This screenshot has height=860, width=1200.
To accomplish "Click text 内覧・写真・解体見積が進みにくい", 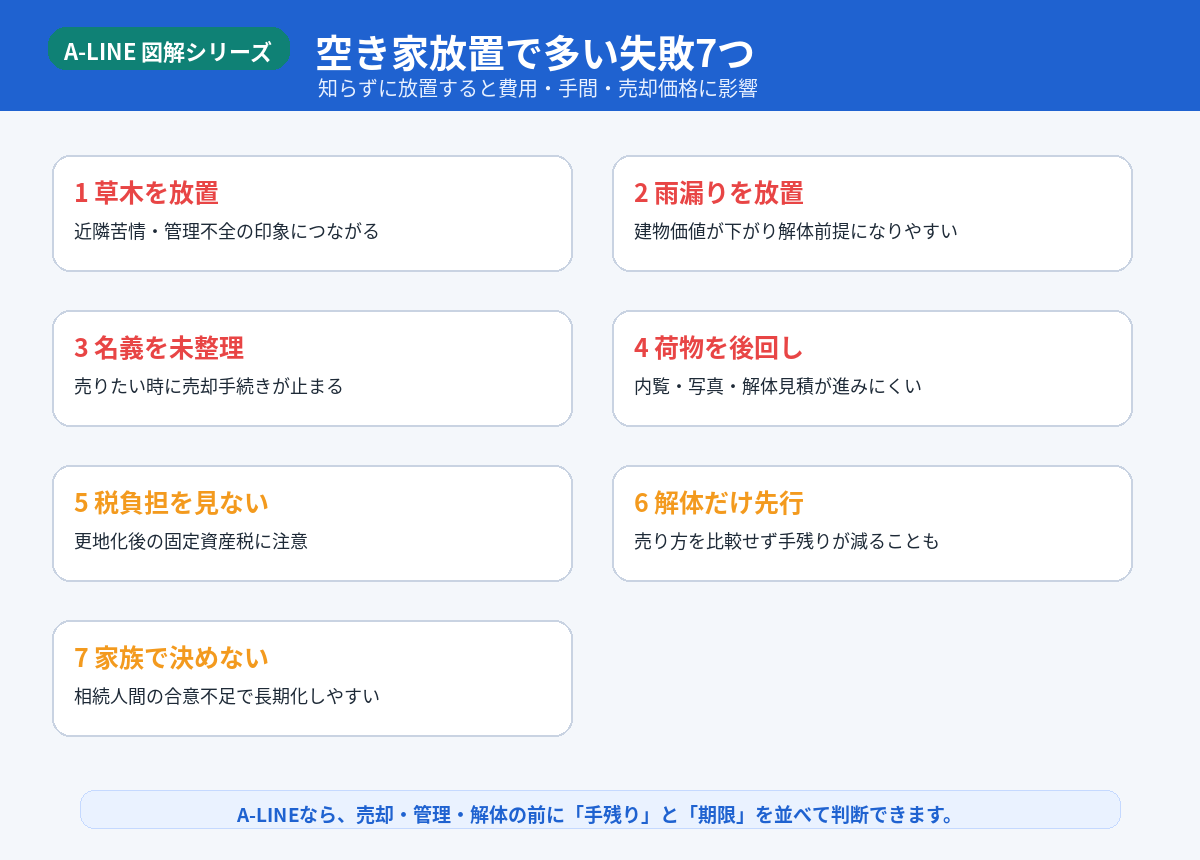I will tap(778, 386).
